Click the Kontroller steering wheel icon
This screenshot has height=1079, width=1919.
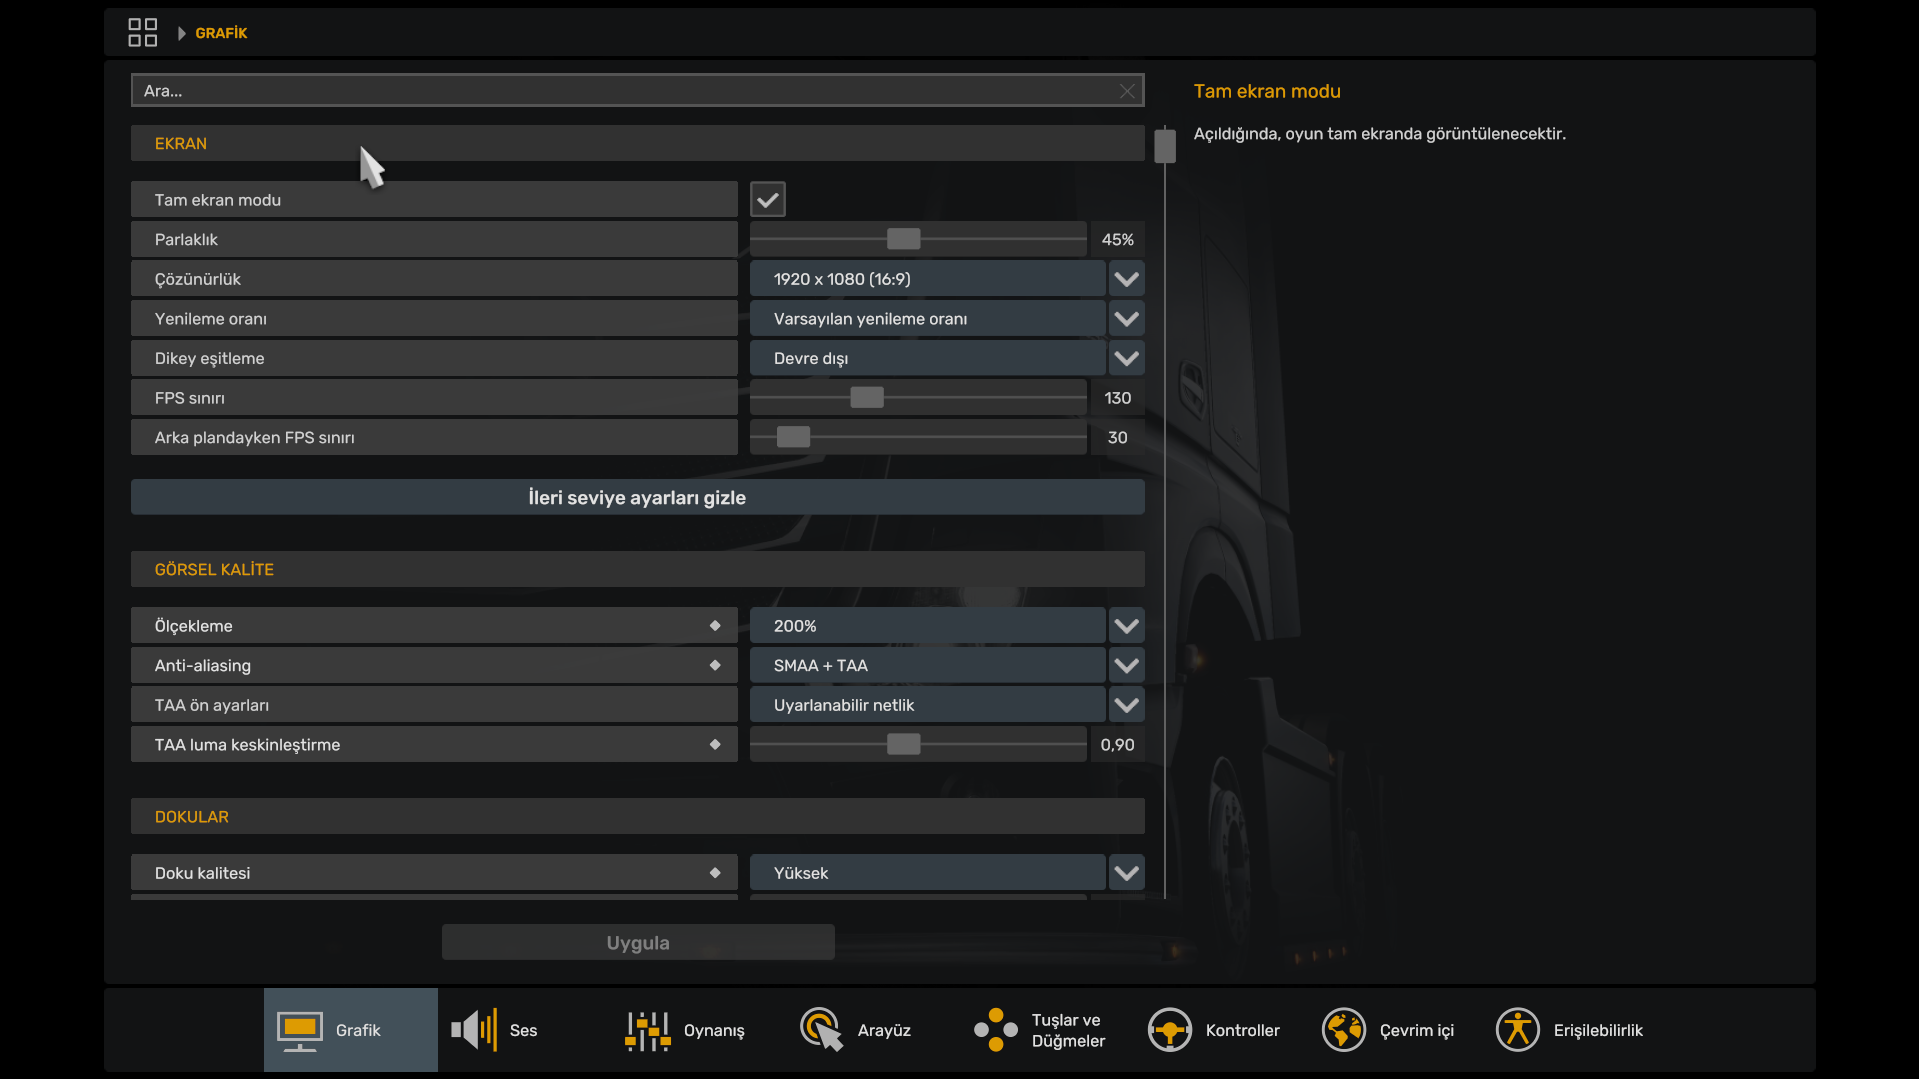pyautogui.click(x=1169, y=1030)
